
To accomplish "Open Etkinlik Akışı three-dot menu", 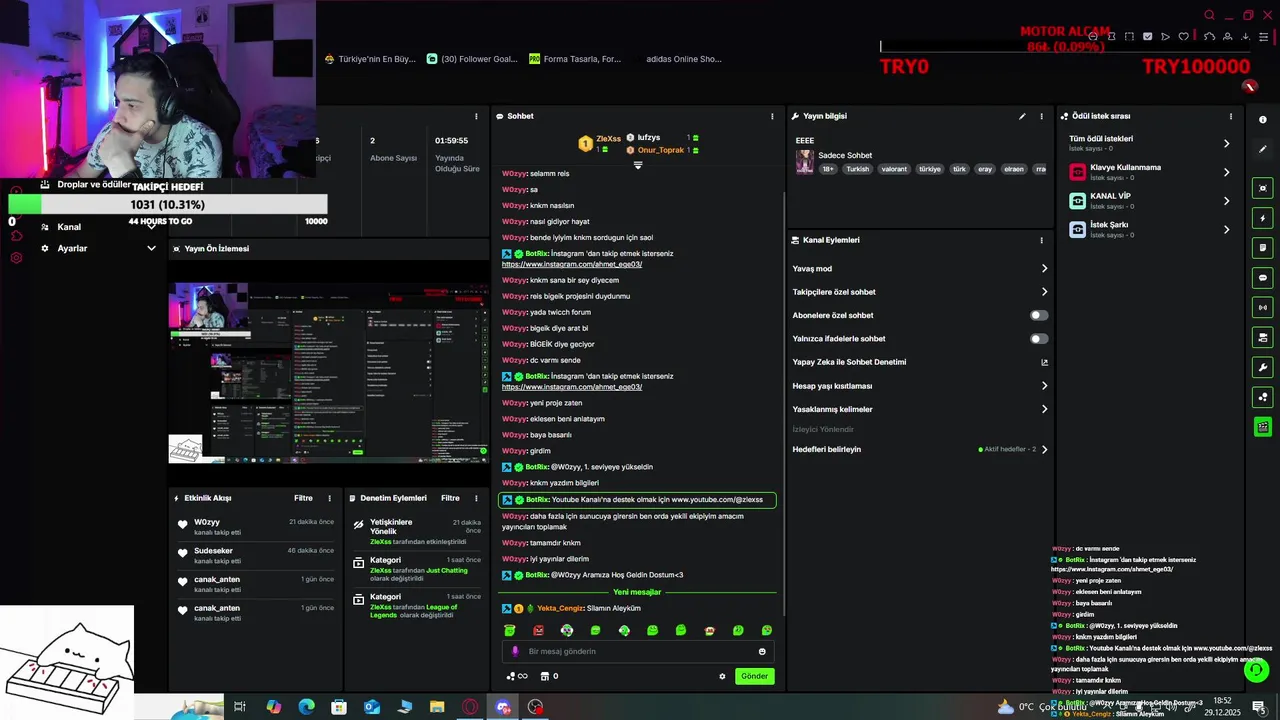I will pyautogui.click(x=329, y=498).
